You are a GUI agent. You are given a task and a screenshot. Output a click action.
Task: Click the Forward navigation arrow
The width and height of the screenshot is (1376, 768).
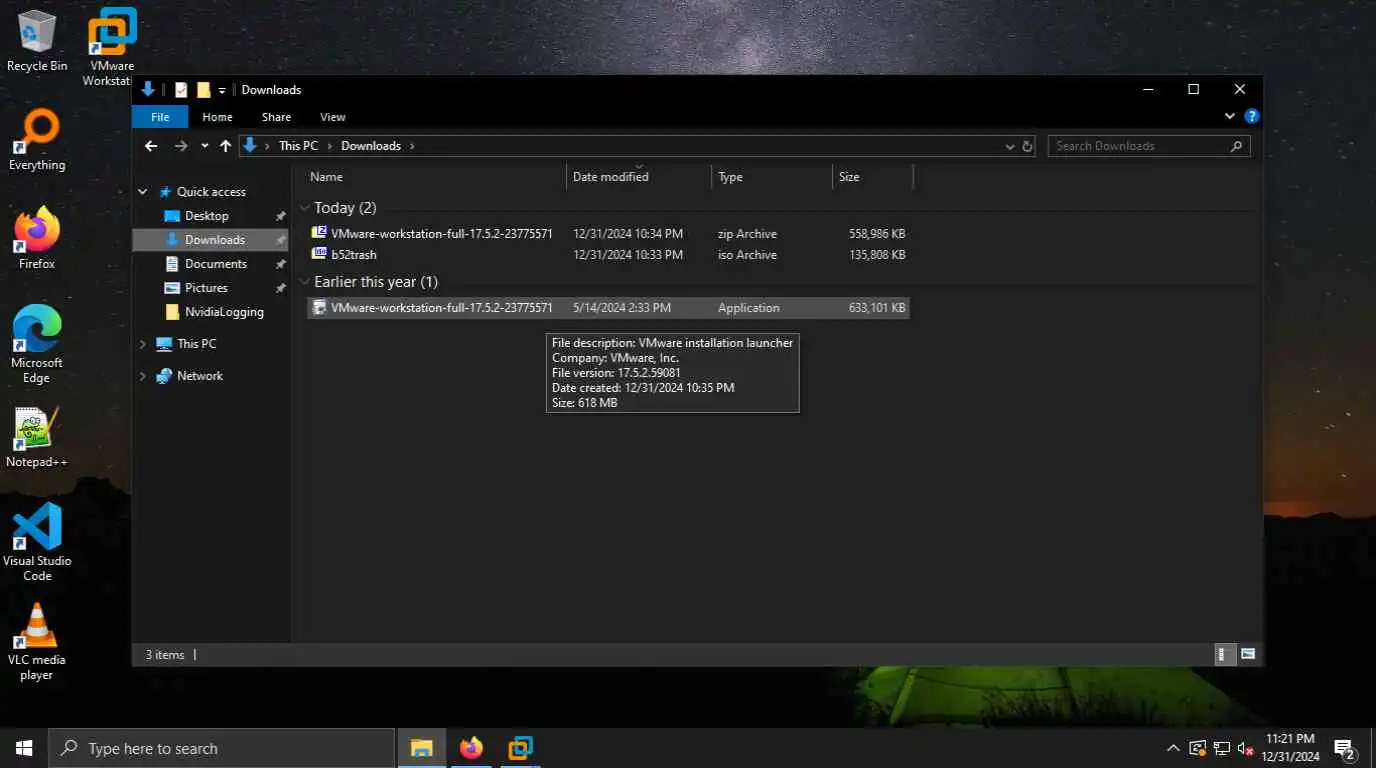[x=180, y=146]
